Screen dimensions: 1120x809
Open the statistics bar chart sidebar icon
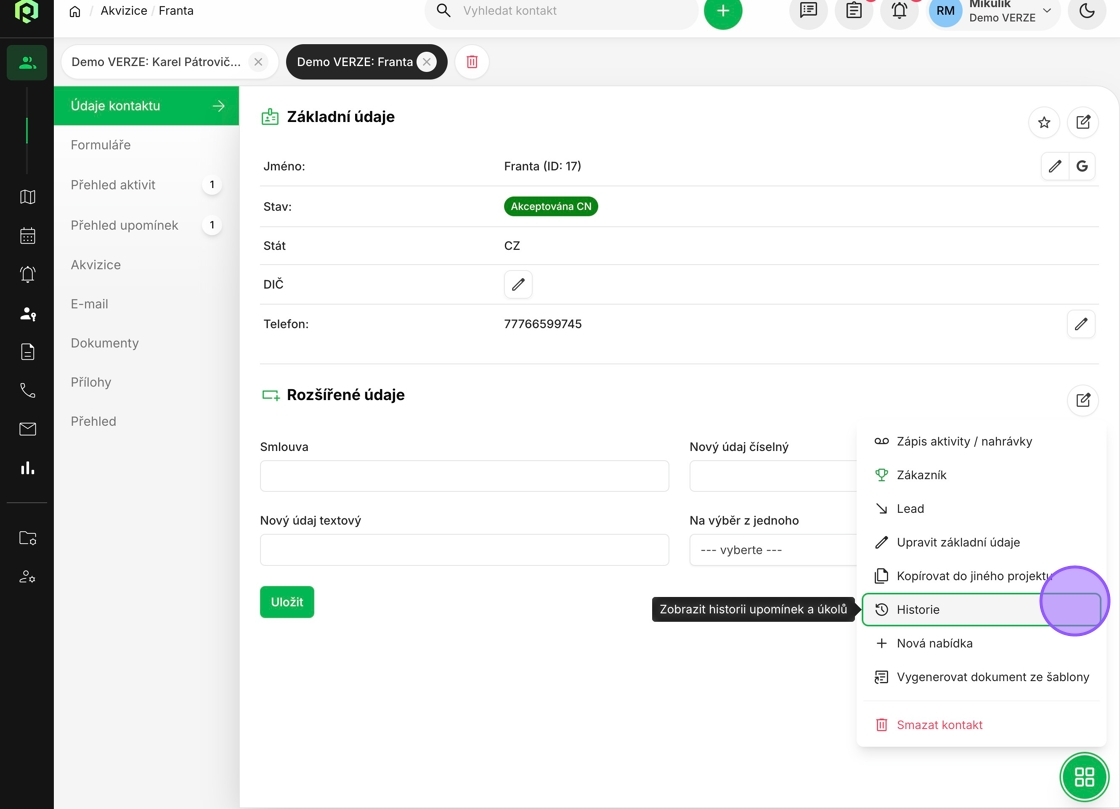(x=28, y=468)
